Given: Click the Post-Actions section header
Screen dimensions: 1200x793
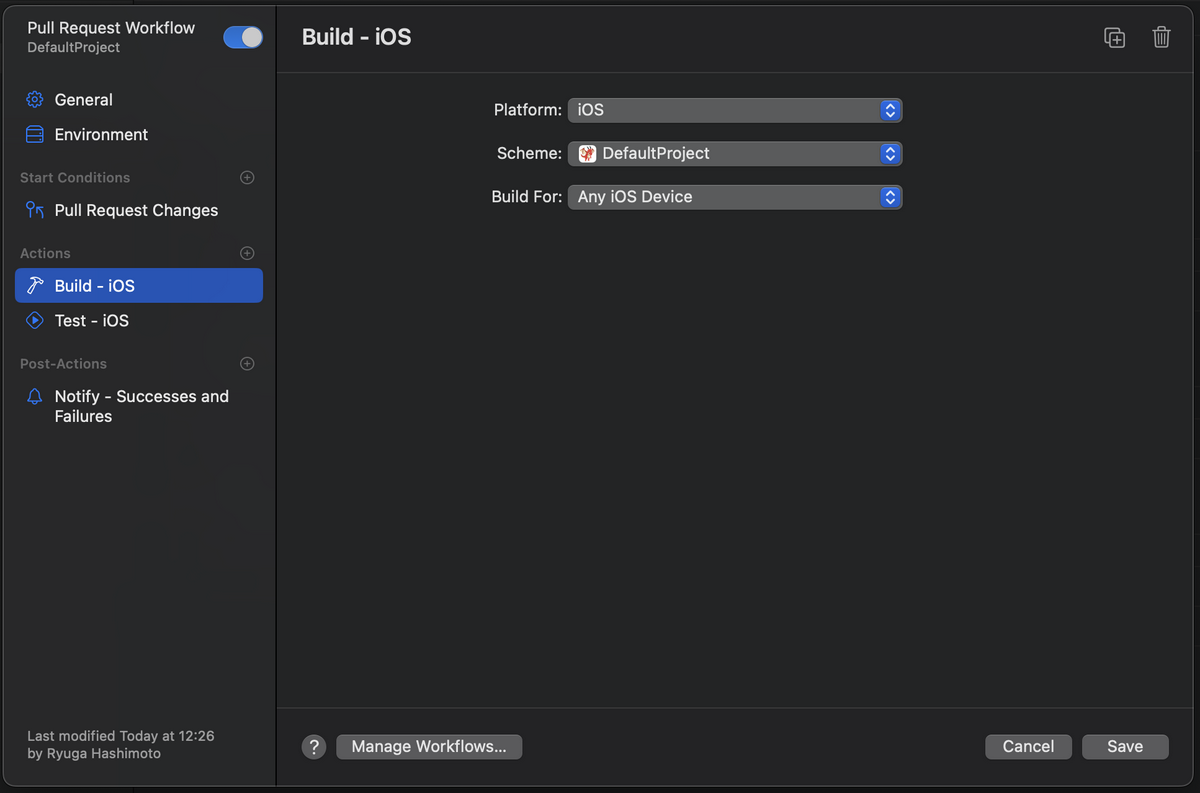Looking at the screenshot, I should 63,364.
